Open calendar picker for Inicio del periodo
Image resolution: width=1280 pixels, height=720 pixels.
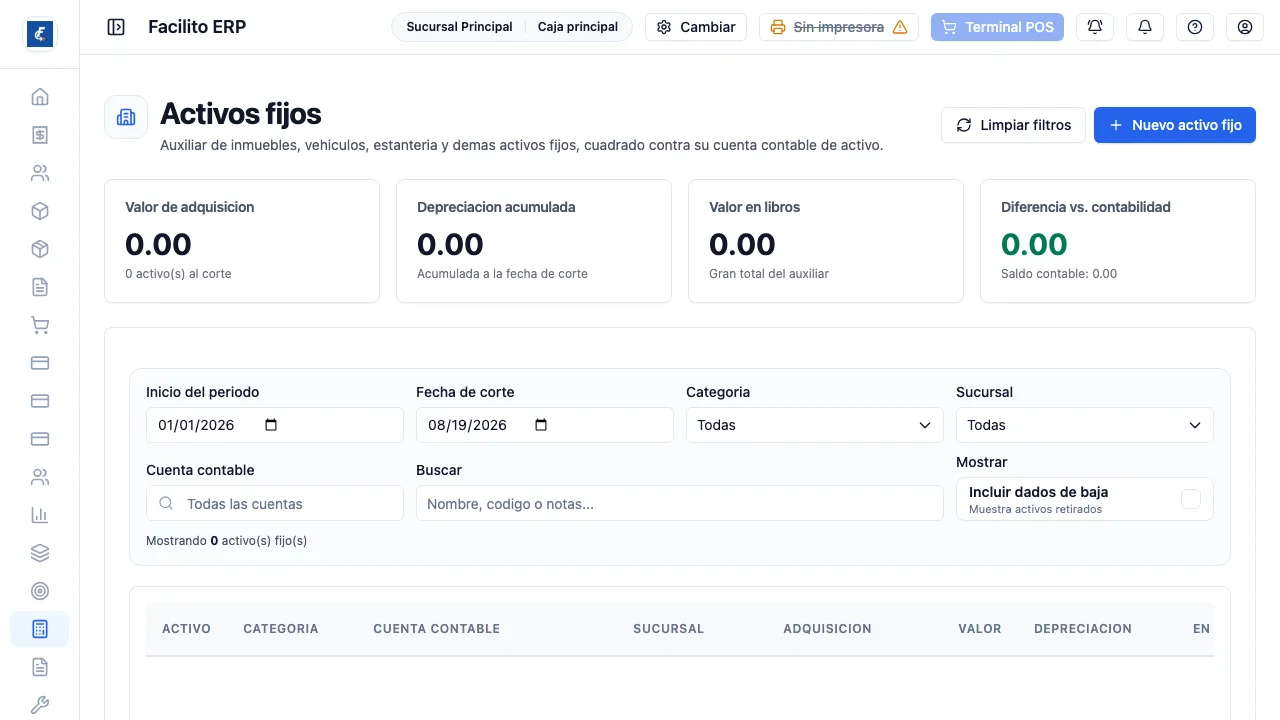(x=271, y=425)
